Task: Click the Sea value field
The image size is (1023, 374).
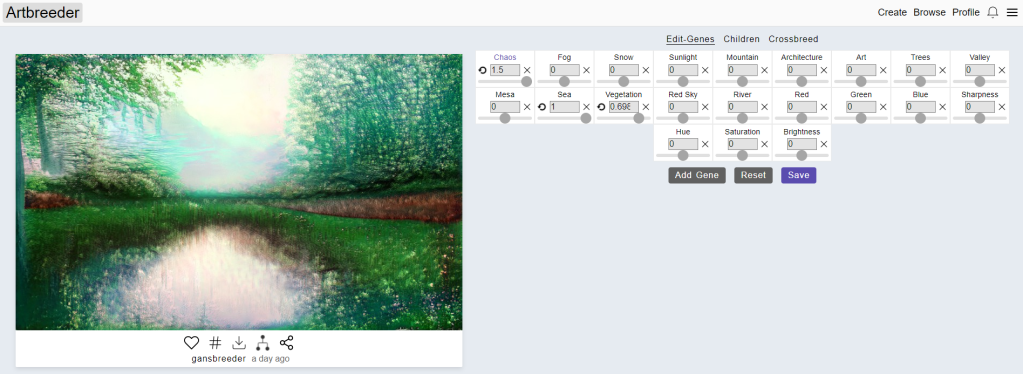Action: 564,107
